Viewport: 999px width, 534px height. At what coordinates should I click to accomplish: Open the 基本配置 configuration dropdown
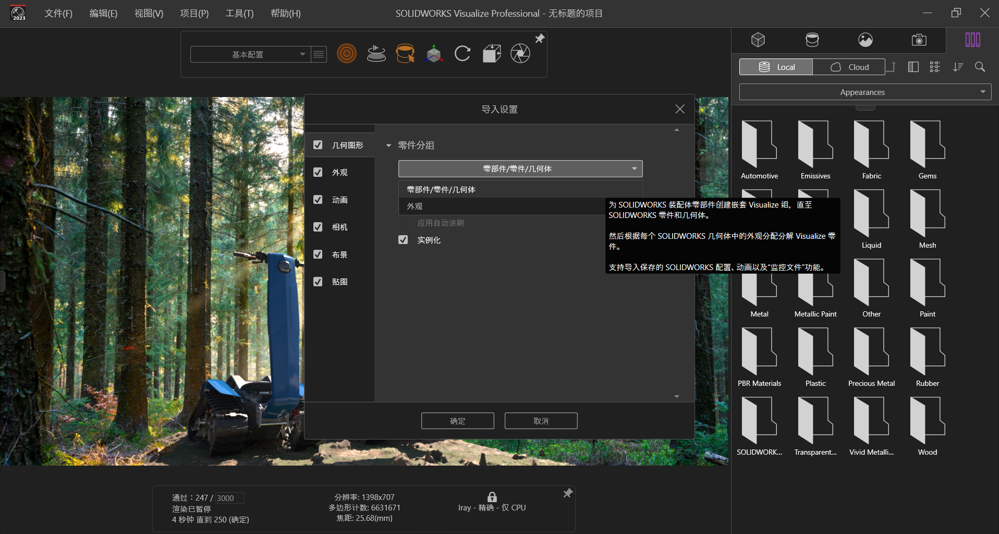pos(250,54)
